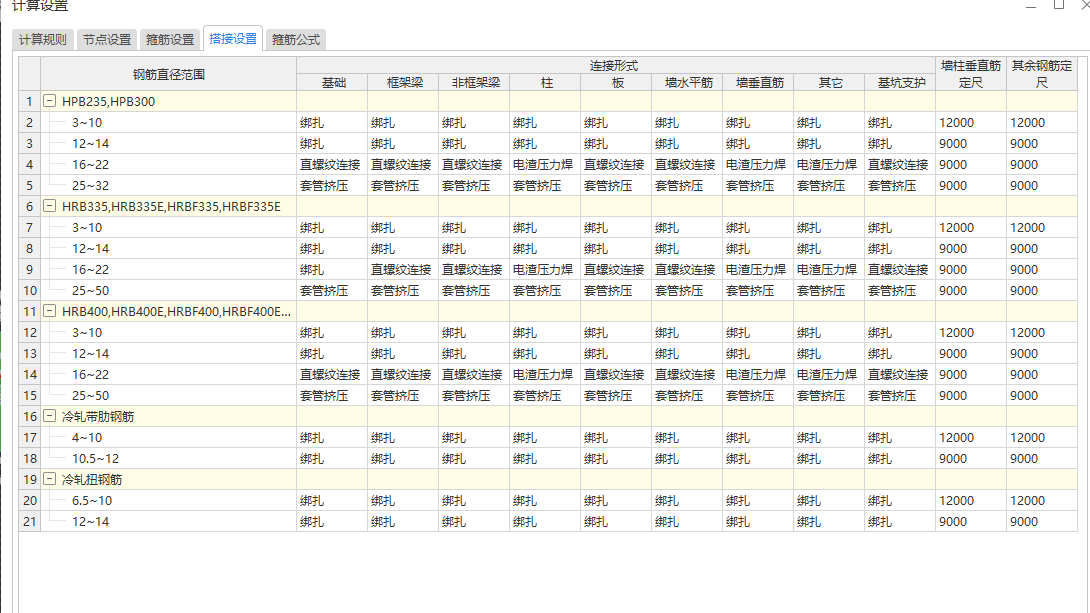Select row number 10 header
Screen dimensions: 1090x613
coord(30,291)
